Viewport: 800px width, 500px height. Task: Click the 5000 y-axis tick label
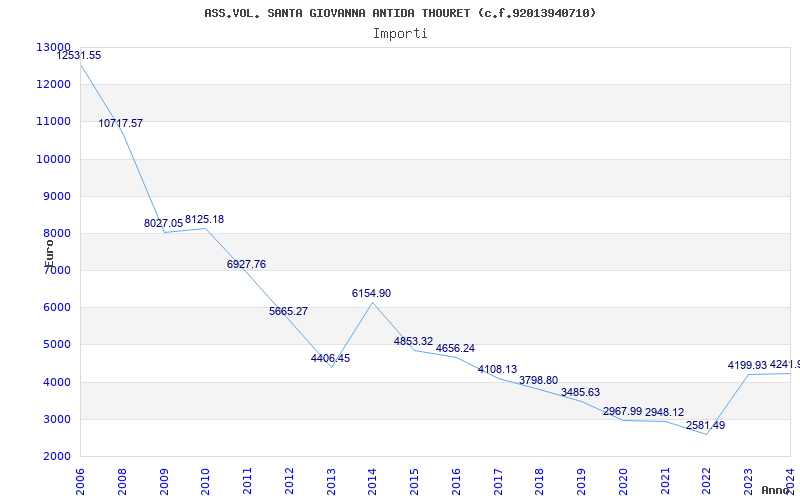tap(56, 345)
